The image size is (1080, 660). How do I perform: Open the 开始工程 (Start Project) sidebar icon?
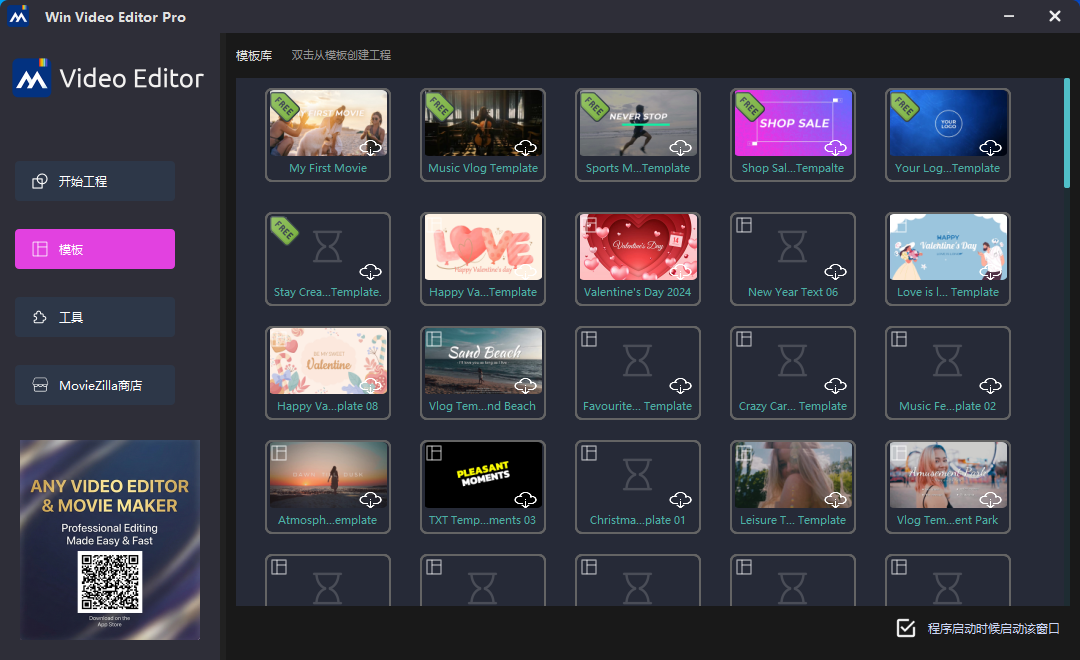[x=95, y=181]
